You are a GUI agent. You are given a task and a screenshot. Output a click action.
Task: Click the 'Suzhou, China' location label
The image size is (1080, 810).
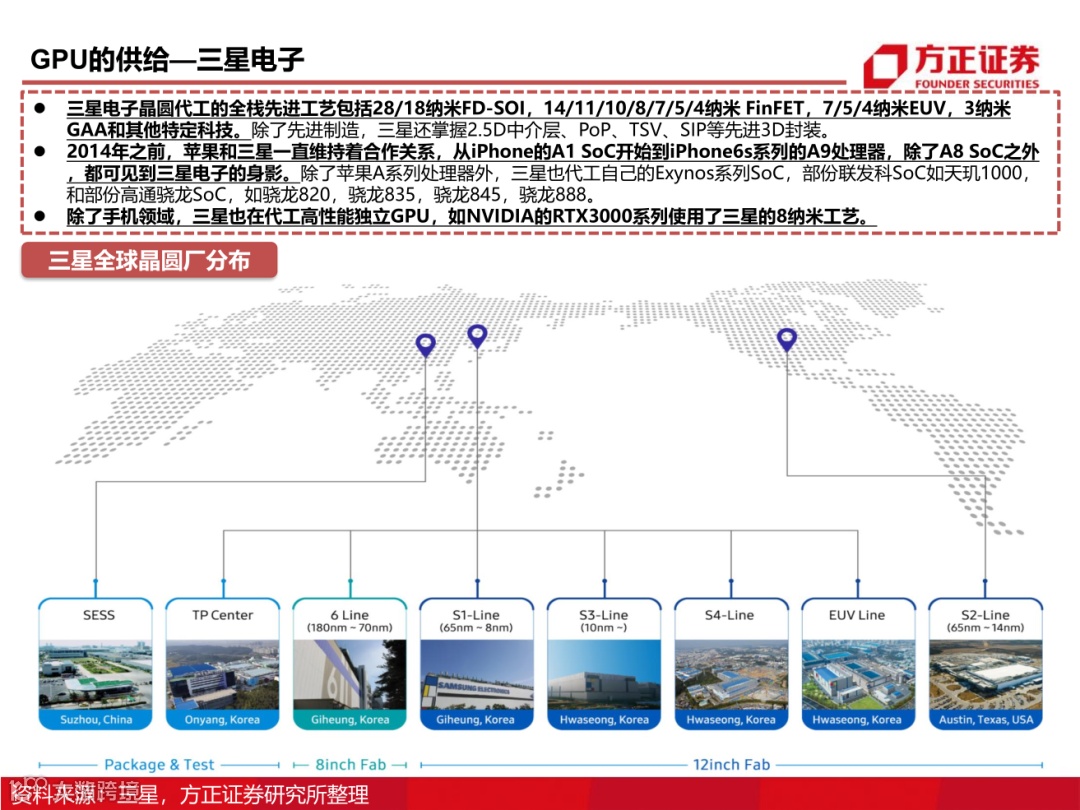[96, 720]
